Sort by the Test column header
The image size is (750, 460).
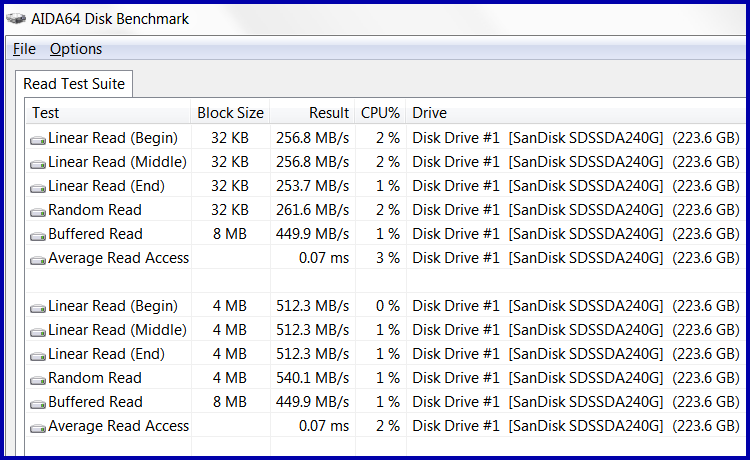tap(109, 112)
